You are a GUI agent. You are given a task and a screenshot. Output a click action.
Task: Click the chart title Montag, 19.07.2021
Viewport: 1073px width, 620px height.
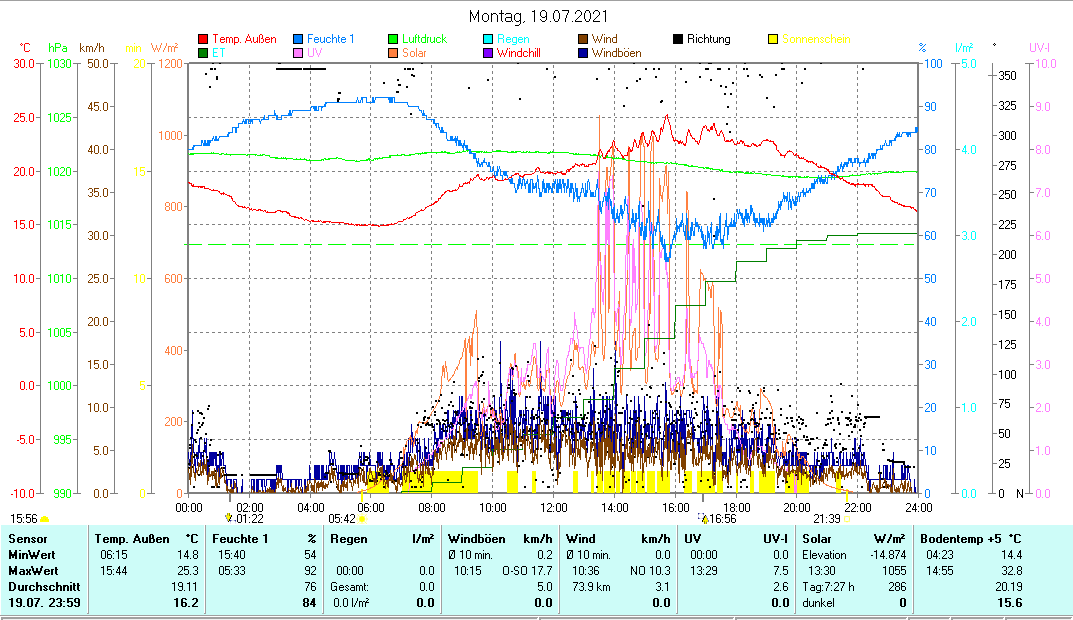tap(537, 17)
